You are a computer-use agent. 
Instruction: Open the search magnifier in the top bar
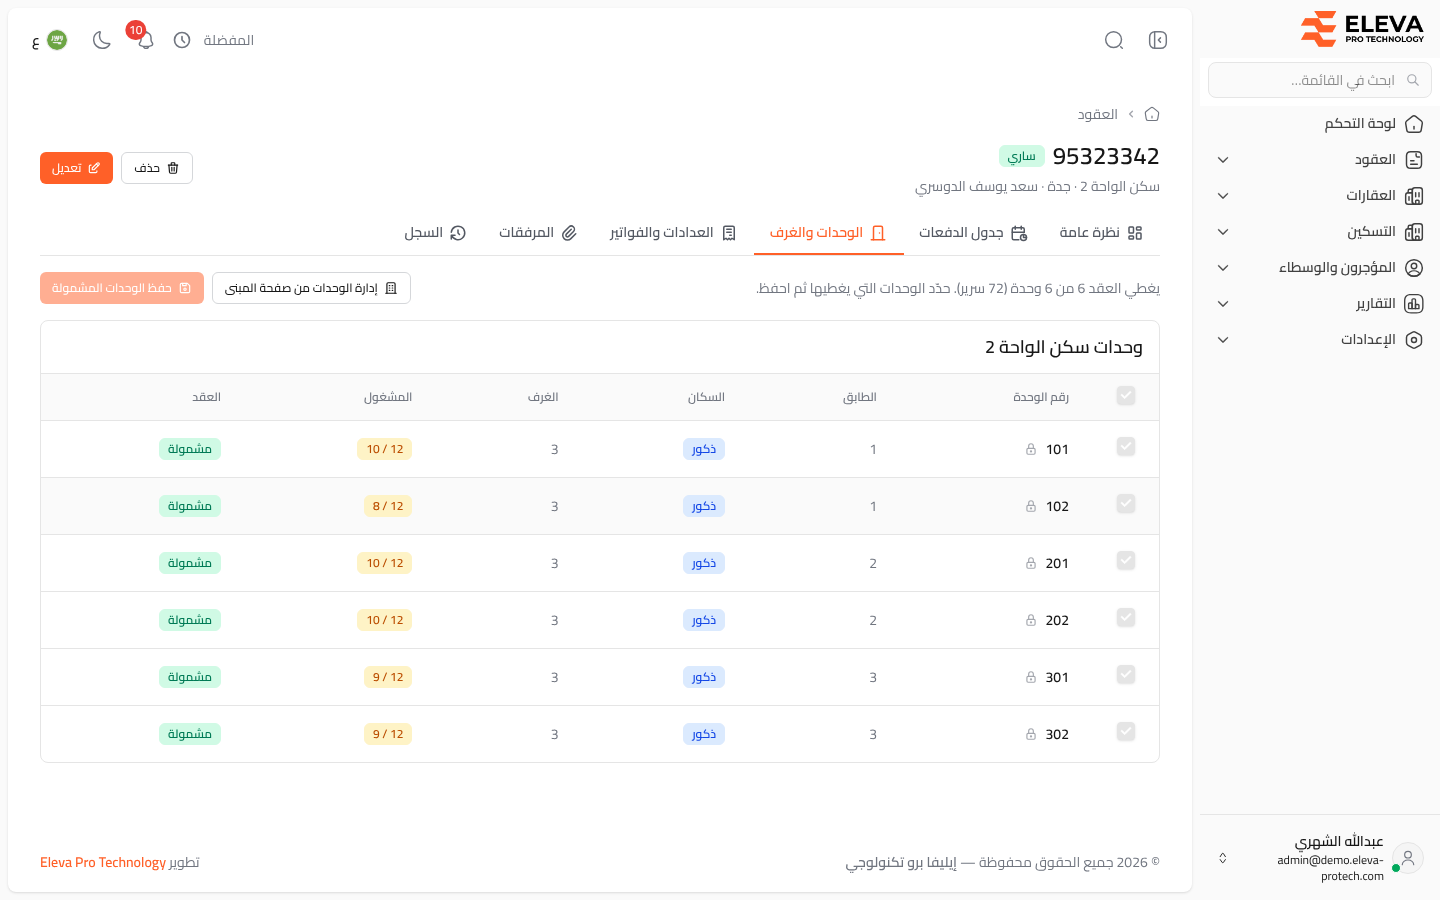1114,40
